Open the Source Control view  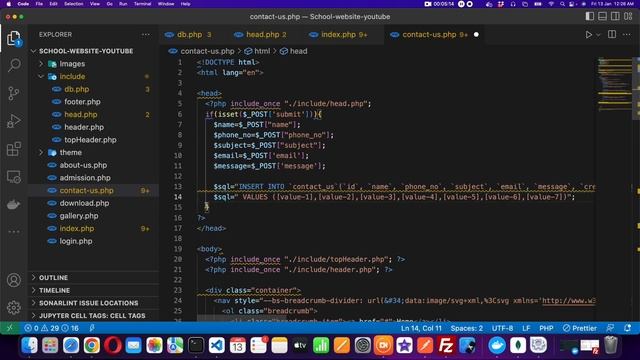(x=13, y=93)
